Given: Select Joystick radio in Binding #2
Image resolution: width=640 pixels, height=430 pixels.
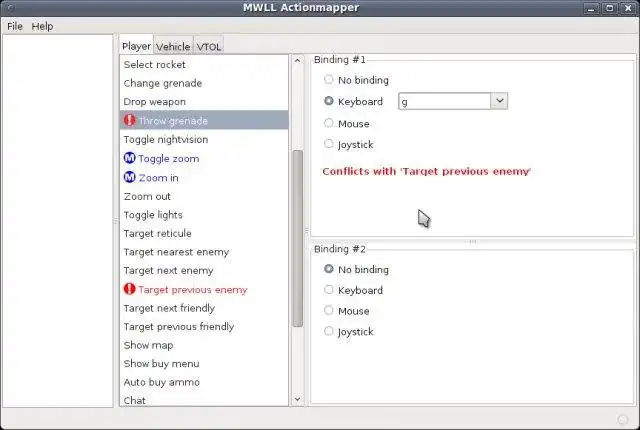Looking at the screenshot, I should [329, 331].
